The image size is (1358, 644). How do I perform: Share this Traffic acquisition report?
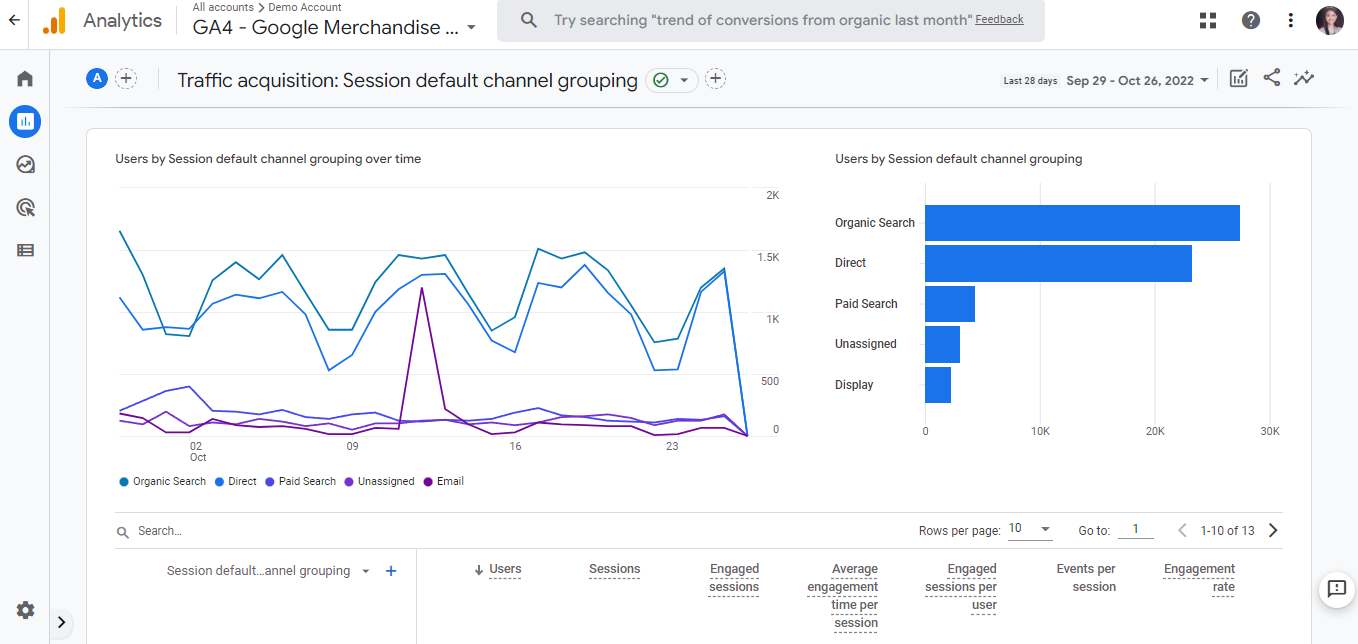click(x=1271, y=78)
